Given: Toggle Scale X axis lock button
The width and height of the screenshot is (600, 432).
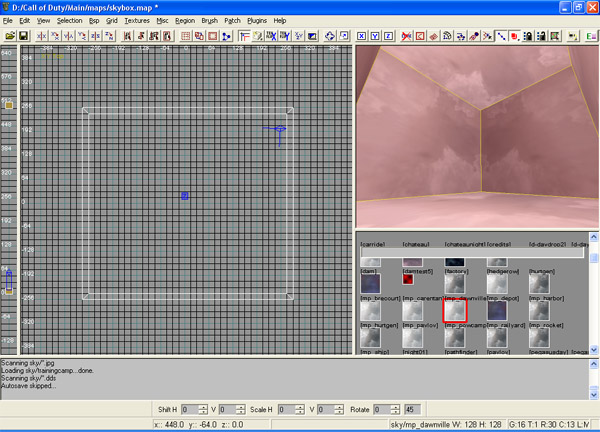Looking at the screenshot, I should 361,36.
